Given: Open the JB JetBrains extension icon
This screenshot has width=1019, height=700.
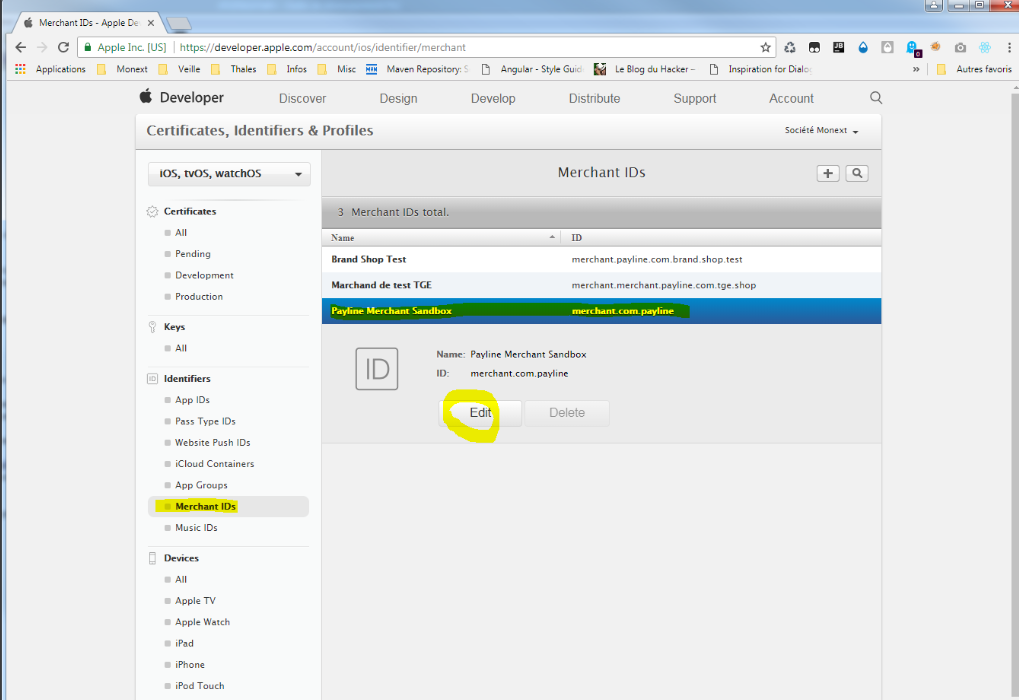Looking at the screenshot, I should (x=838, y=47).
